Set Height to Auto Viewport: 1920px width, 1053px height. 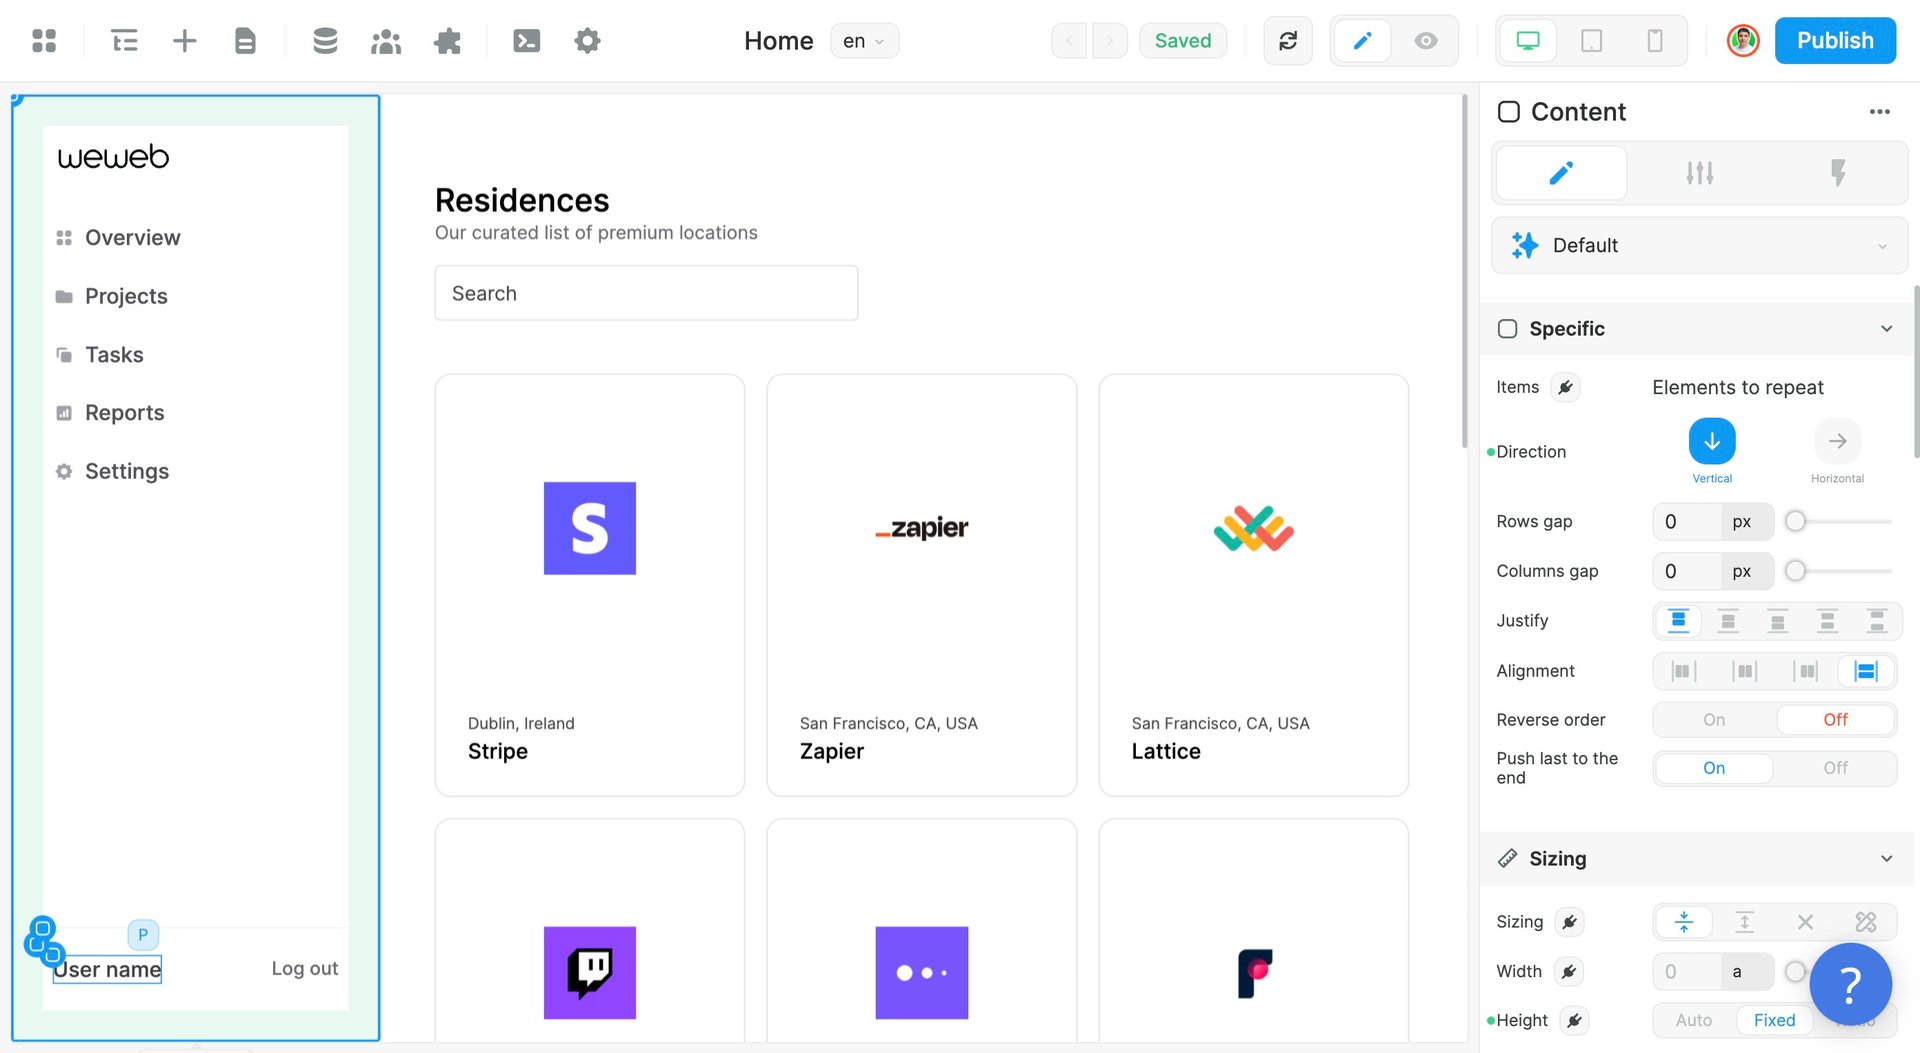point(1694,1021)
